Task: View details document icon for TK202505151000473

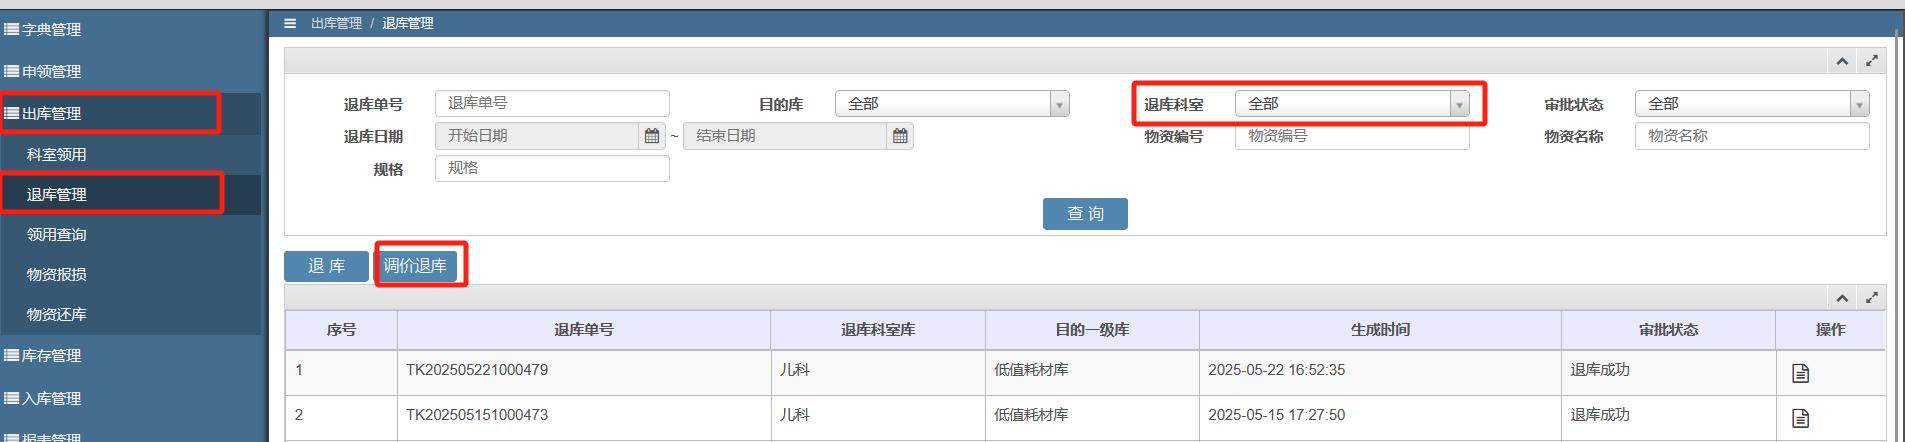Action: coord(1801,418)
